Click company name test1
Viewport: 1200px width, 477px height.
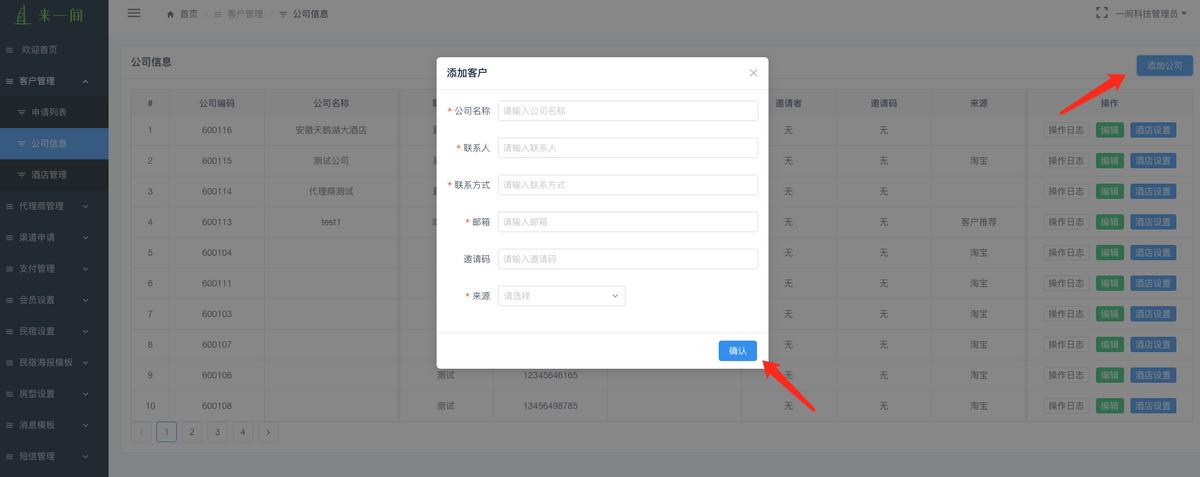click(x=331, y=222)
